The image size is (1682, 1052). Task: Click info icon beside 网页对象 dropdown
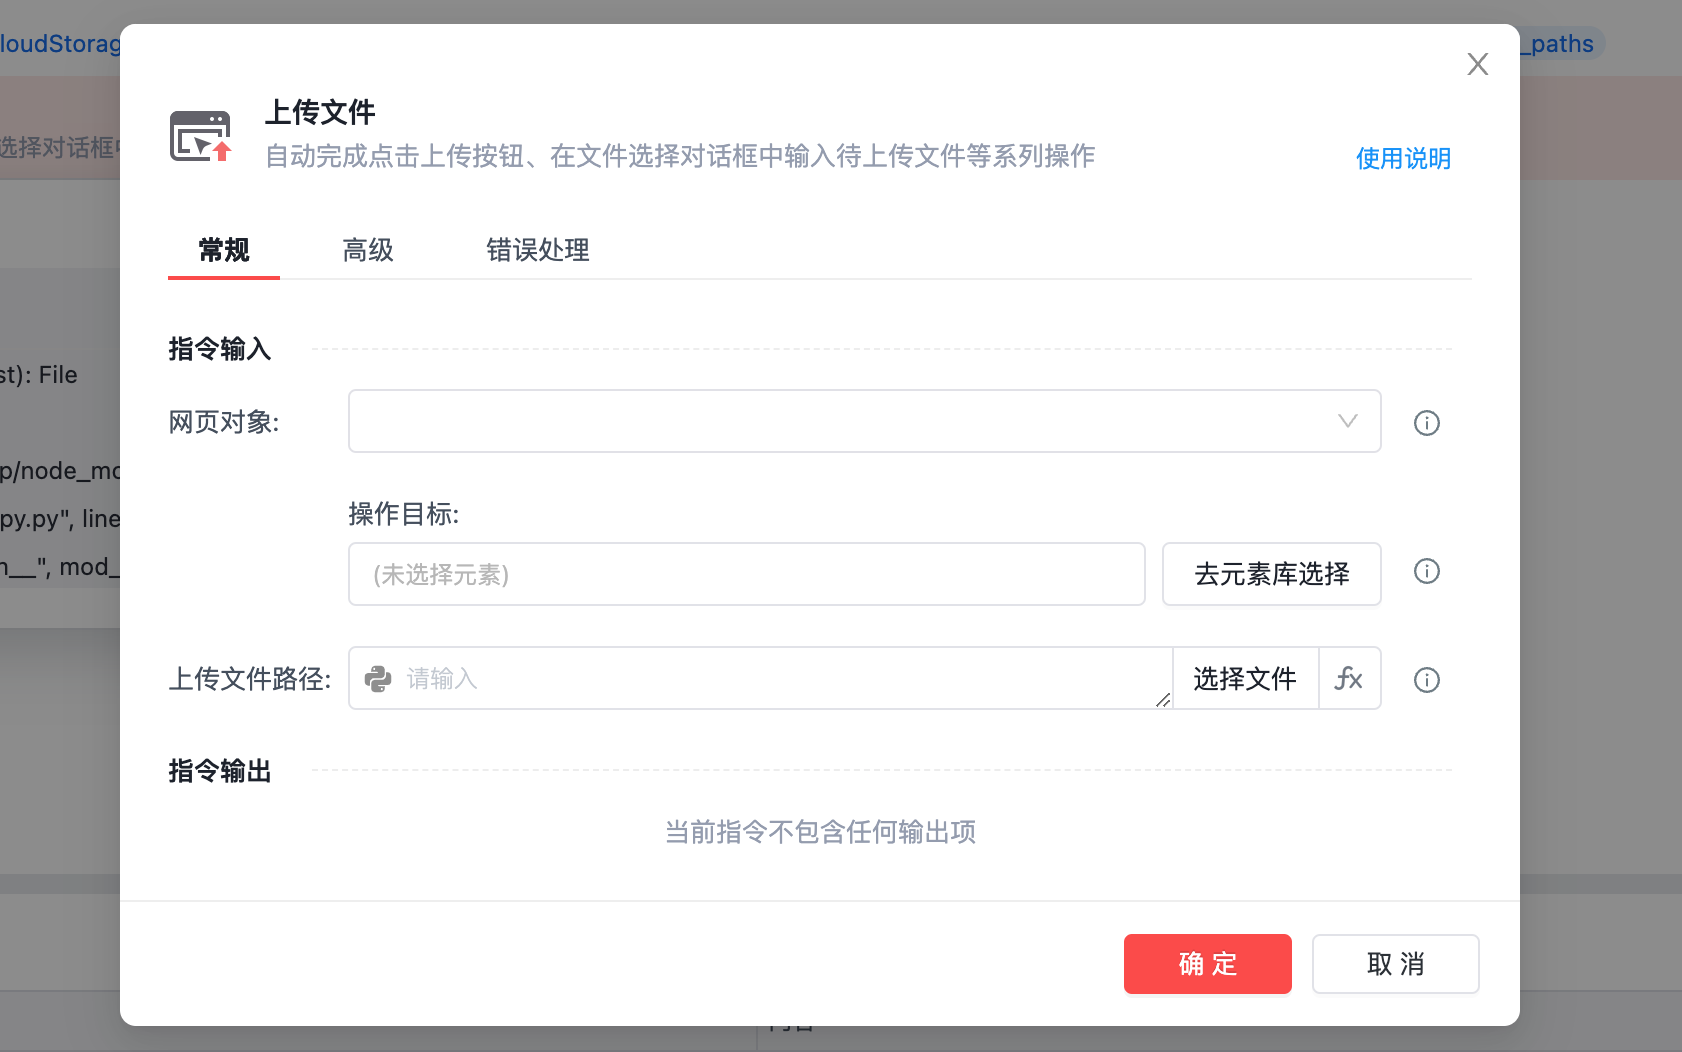click(1426, 423)
